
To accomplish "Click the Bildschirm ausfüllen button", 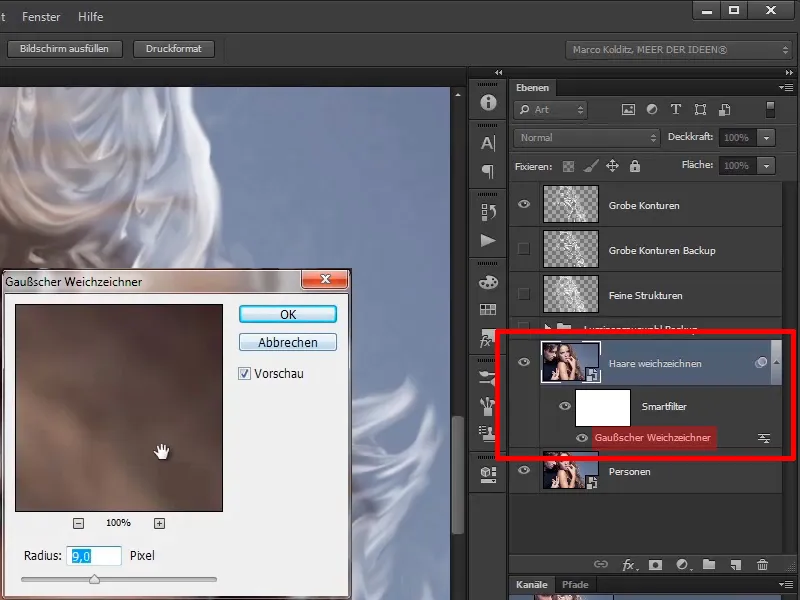I will [x=64, y=49].
